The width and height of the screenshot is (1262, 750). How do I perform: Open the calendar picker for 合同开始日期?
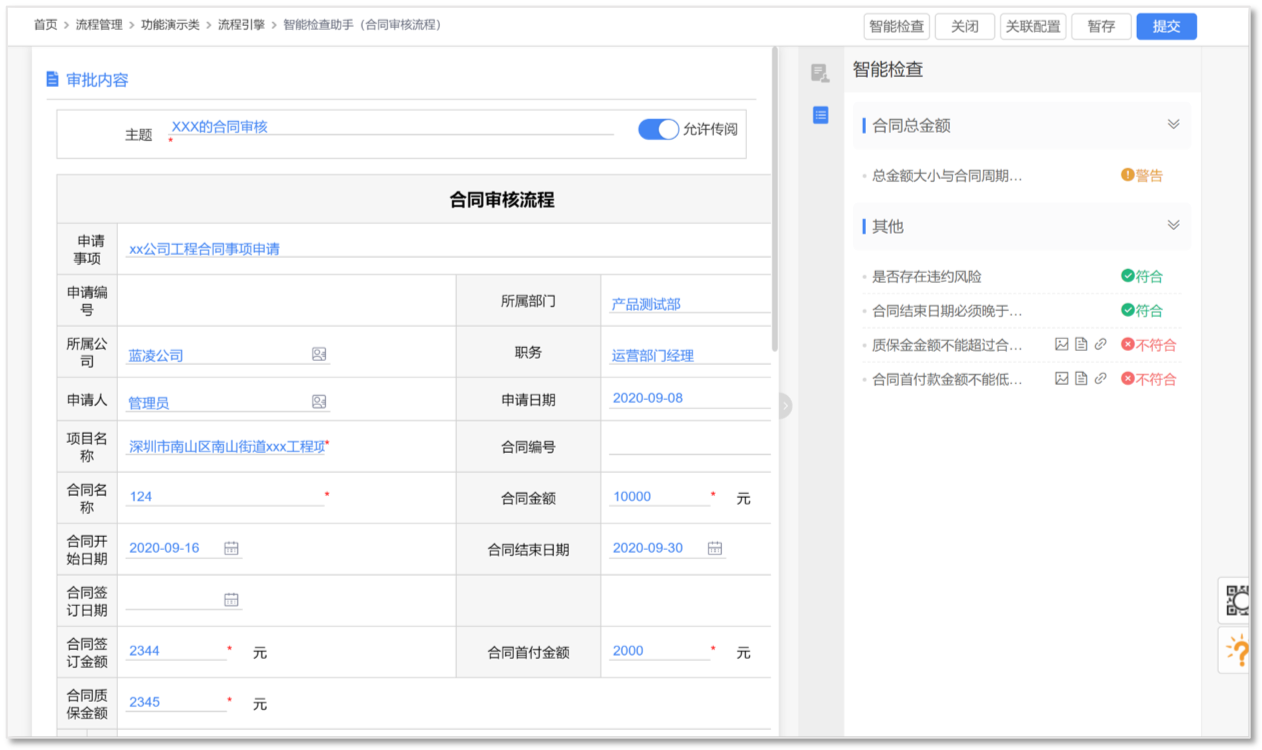[x=230, y=548]
